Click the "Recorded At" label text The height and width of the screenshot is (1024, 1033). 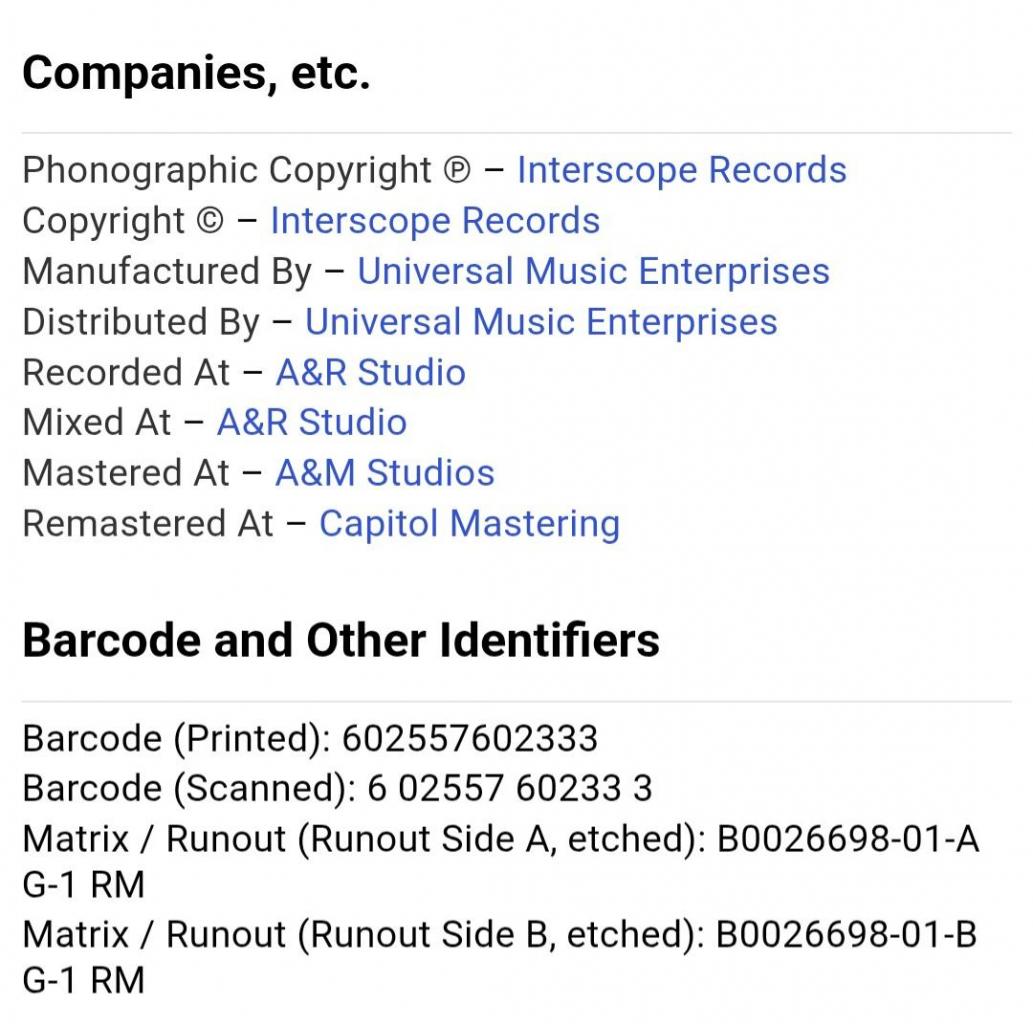(x=126, y=373)
